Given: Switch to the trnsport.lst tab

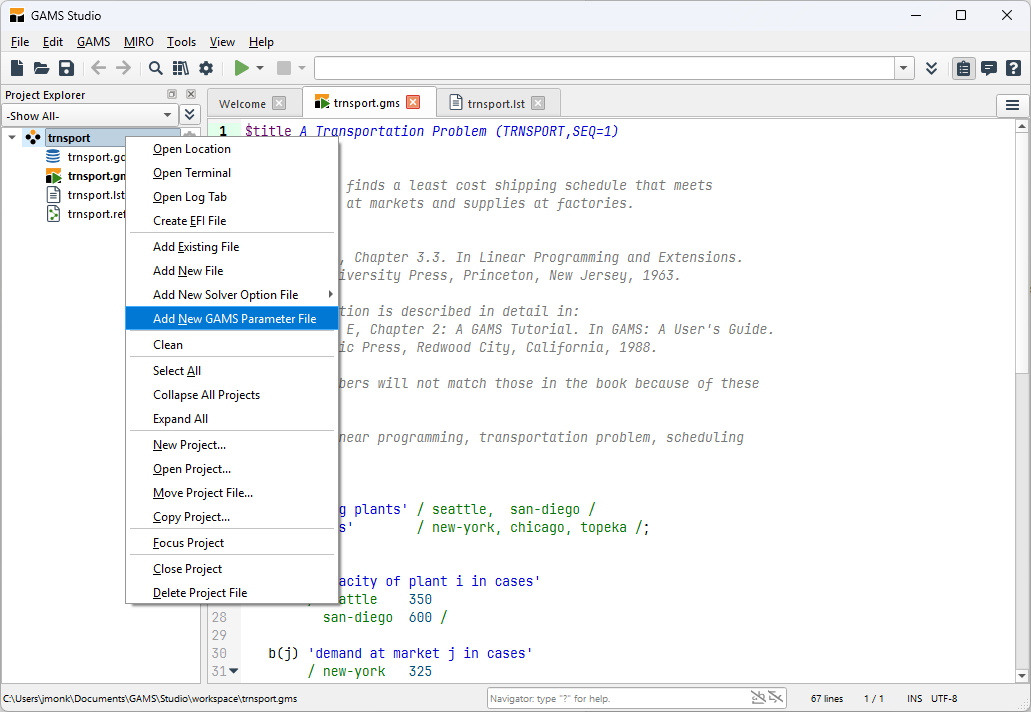Looking at the screenshot, I should point(496,103).
